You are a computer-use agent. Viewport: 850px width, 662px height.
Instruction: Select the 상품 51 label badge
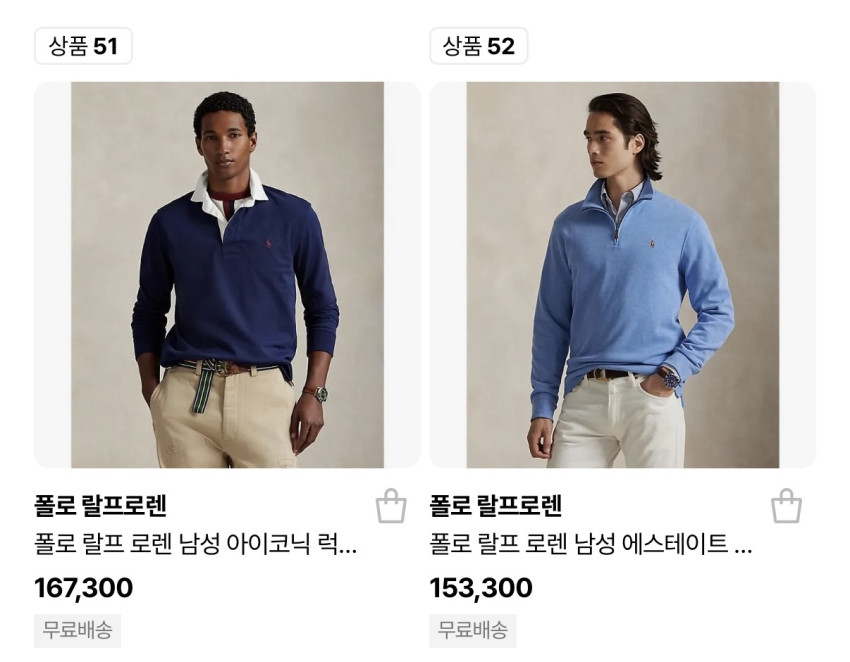[x=83, y=46]
